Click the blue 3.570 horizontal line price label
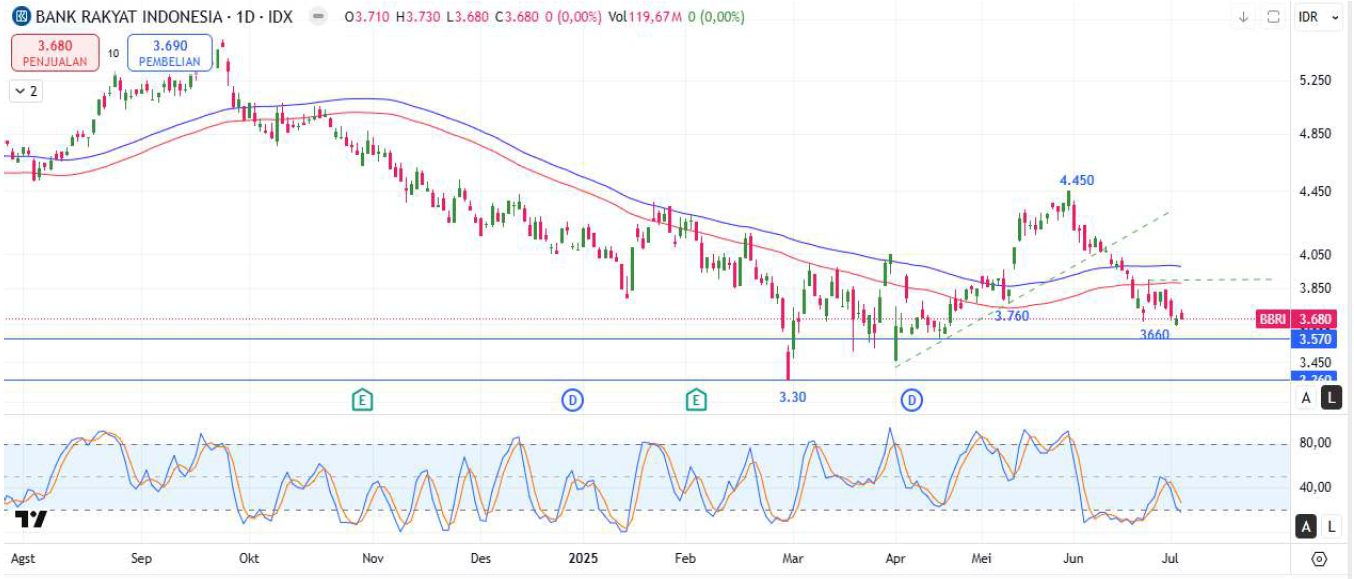Image resolution: width=1354 pixels, height=579 pixels. point(1315,339)
